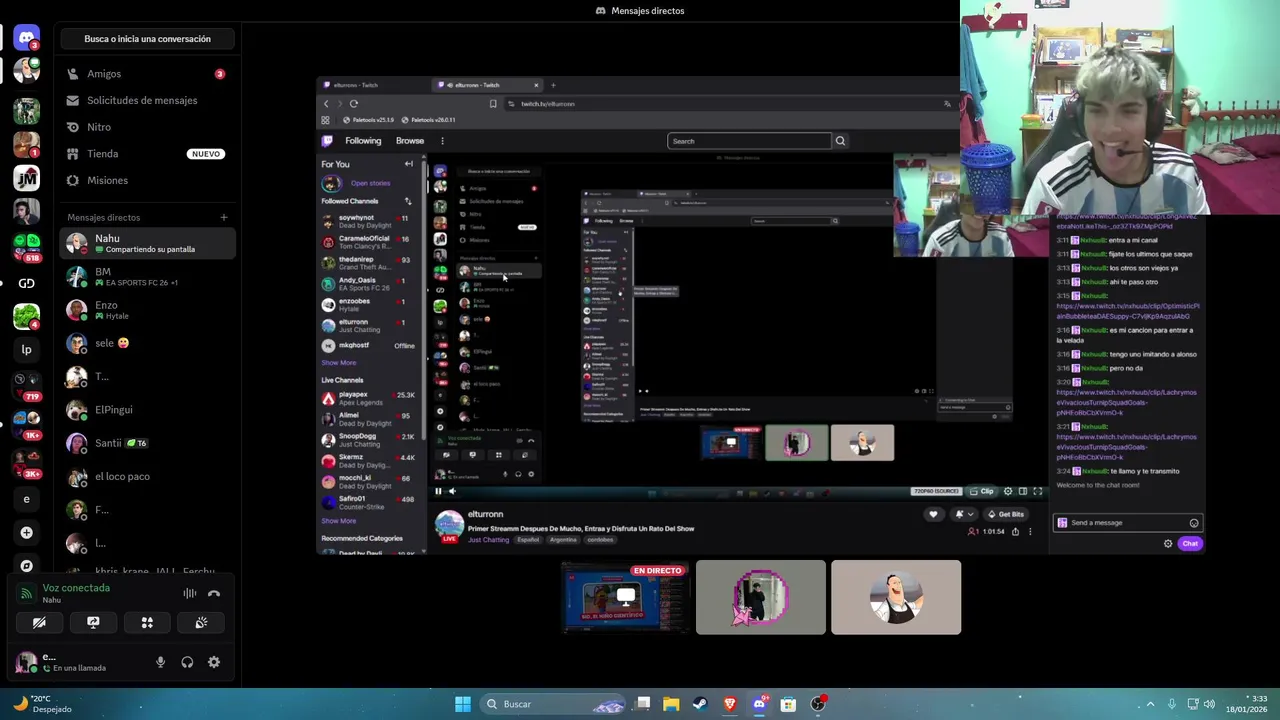Image resolution: width=1280 pixels, height=720 pixels.
Task: Click Browse tab in shared Twitch stream
Action: (410, 141)
